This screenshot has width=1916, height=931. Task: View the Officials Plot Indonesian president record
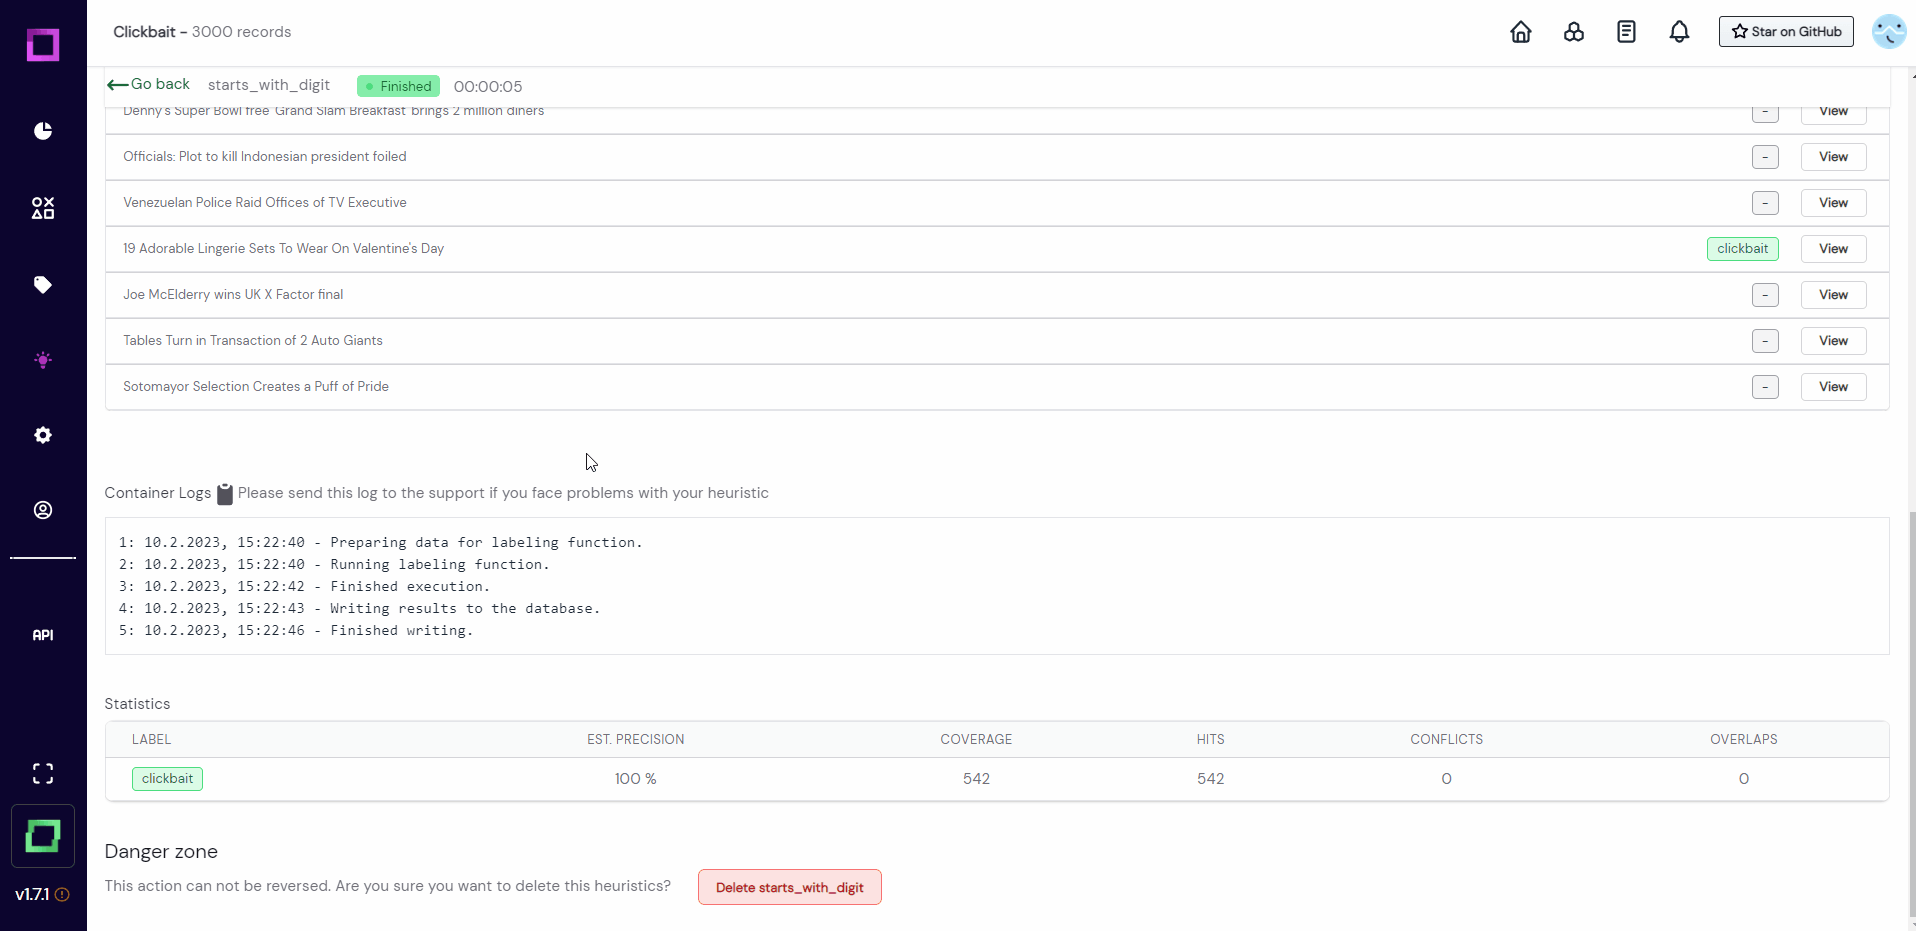(1833, 157)
